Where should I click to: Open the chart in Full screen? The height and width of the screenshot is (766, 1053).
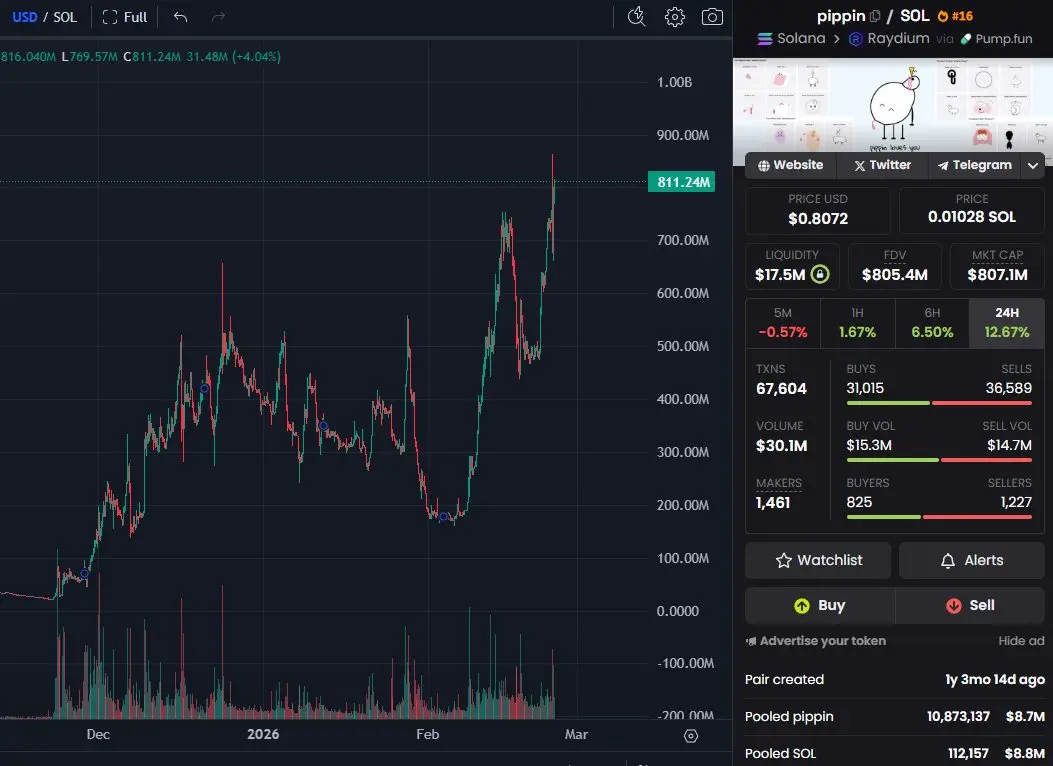125,17
